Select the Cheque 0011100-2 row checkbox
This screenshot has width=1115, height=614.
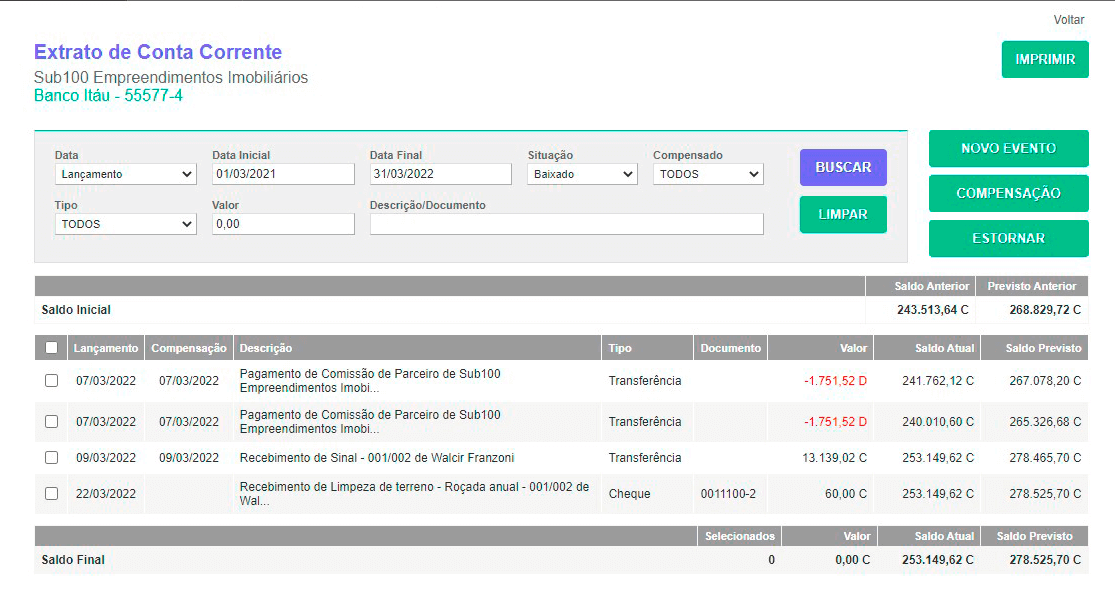tap(51, 494)
